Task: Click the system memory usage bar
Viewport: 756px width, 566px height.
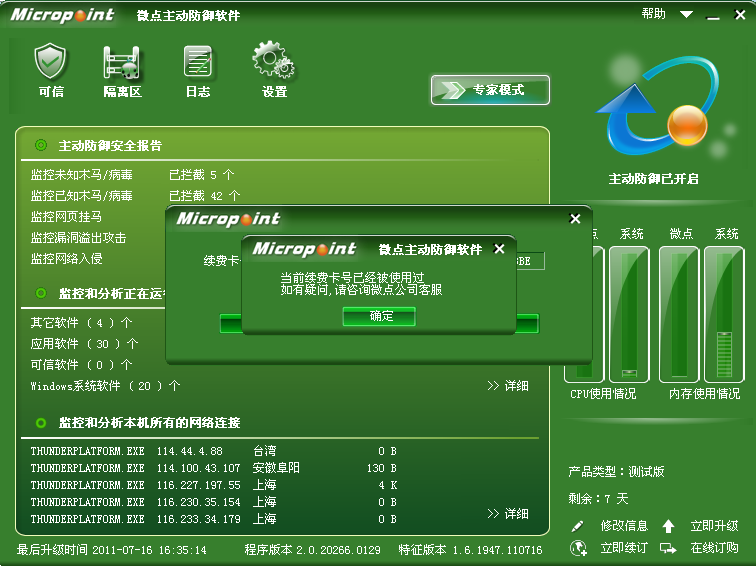Action: click(724, 314)
